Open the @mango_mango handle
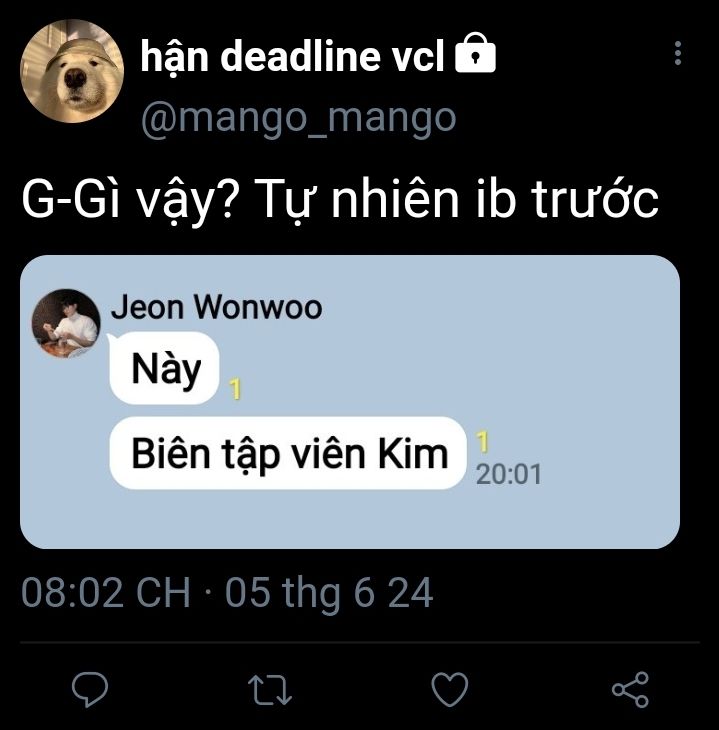This screenshot has height=730, width=719. pyautogui.click(x=298, y=118)
